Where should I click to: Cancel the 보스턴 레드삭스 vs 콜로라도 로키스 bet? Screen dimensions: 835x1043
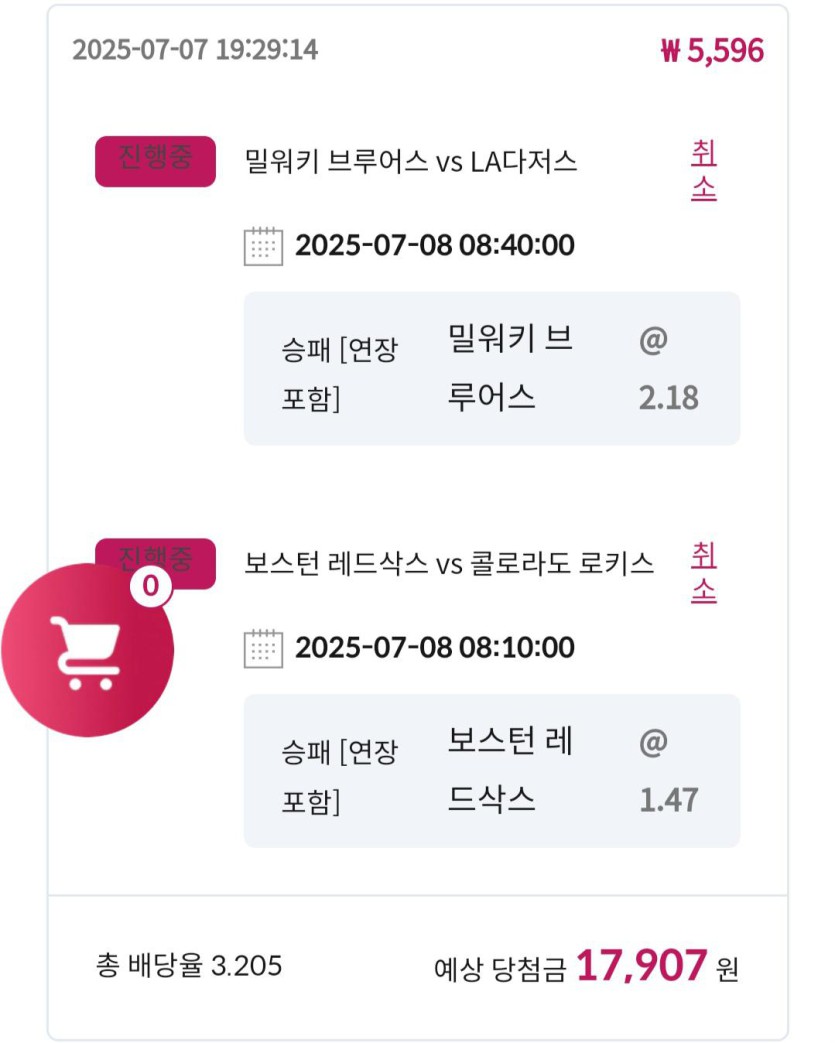pyautogui.click(x=704, y=572)
